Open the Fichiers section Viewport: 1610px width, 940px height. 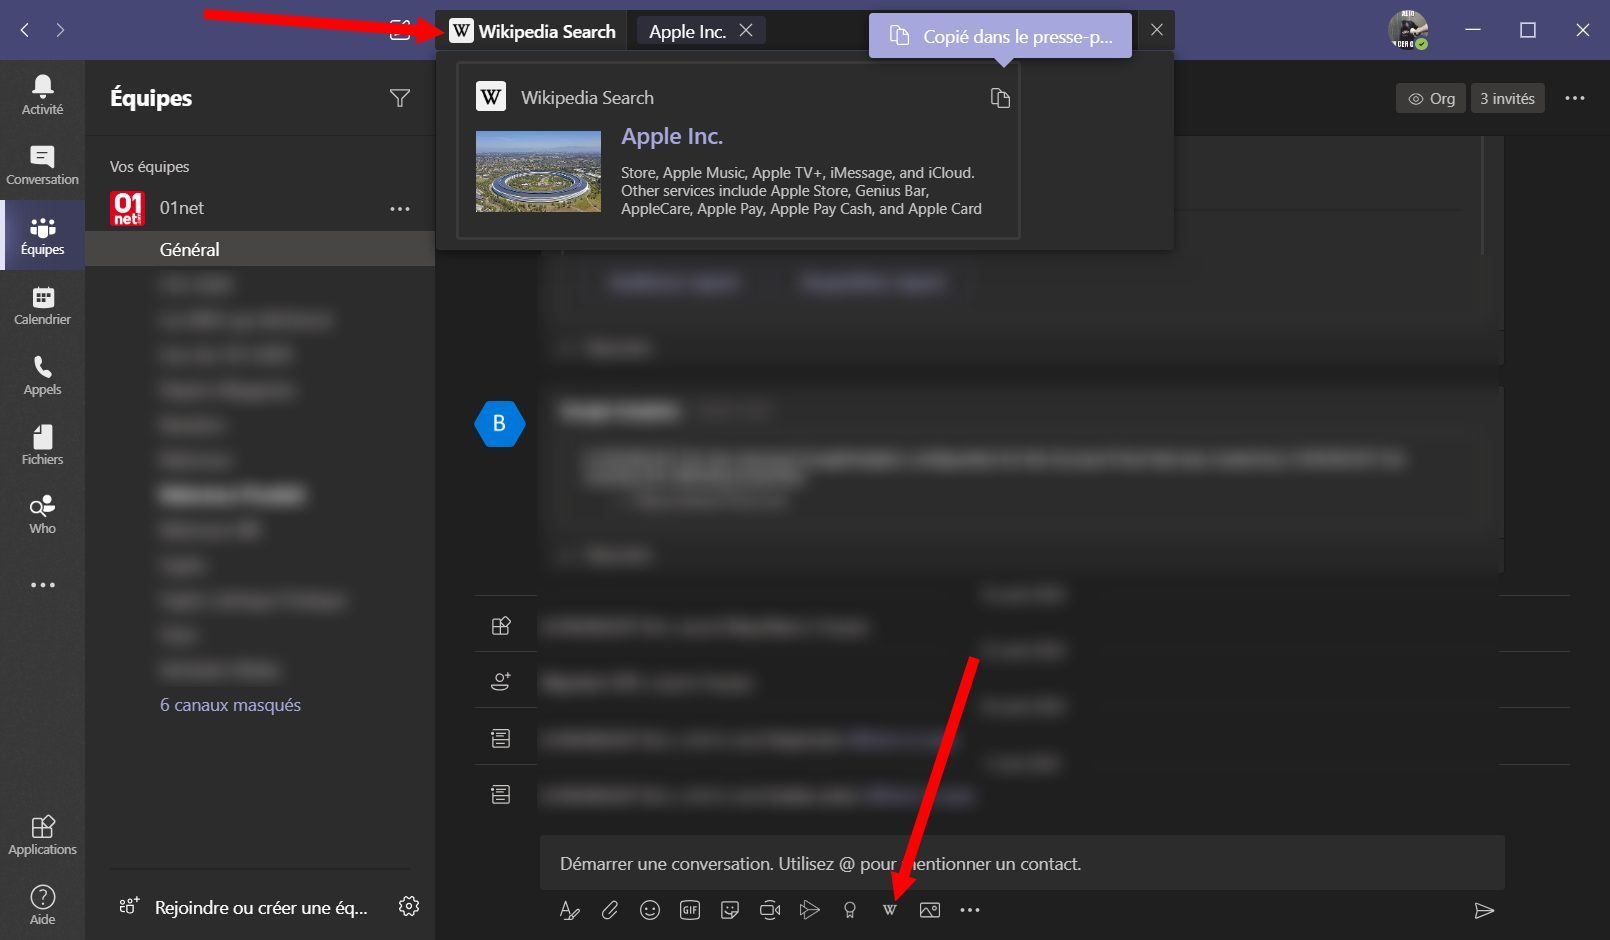(x=42, y=445)
